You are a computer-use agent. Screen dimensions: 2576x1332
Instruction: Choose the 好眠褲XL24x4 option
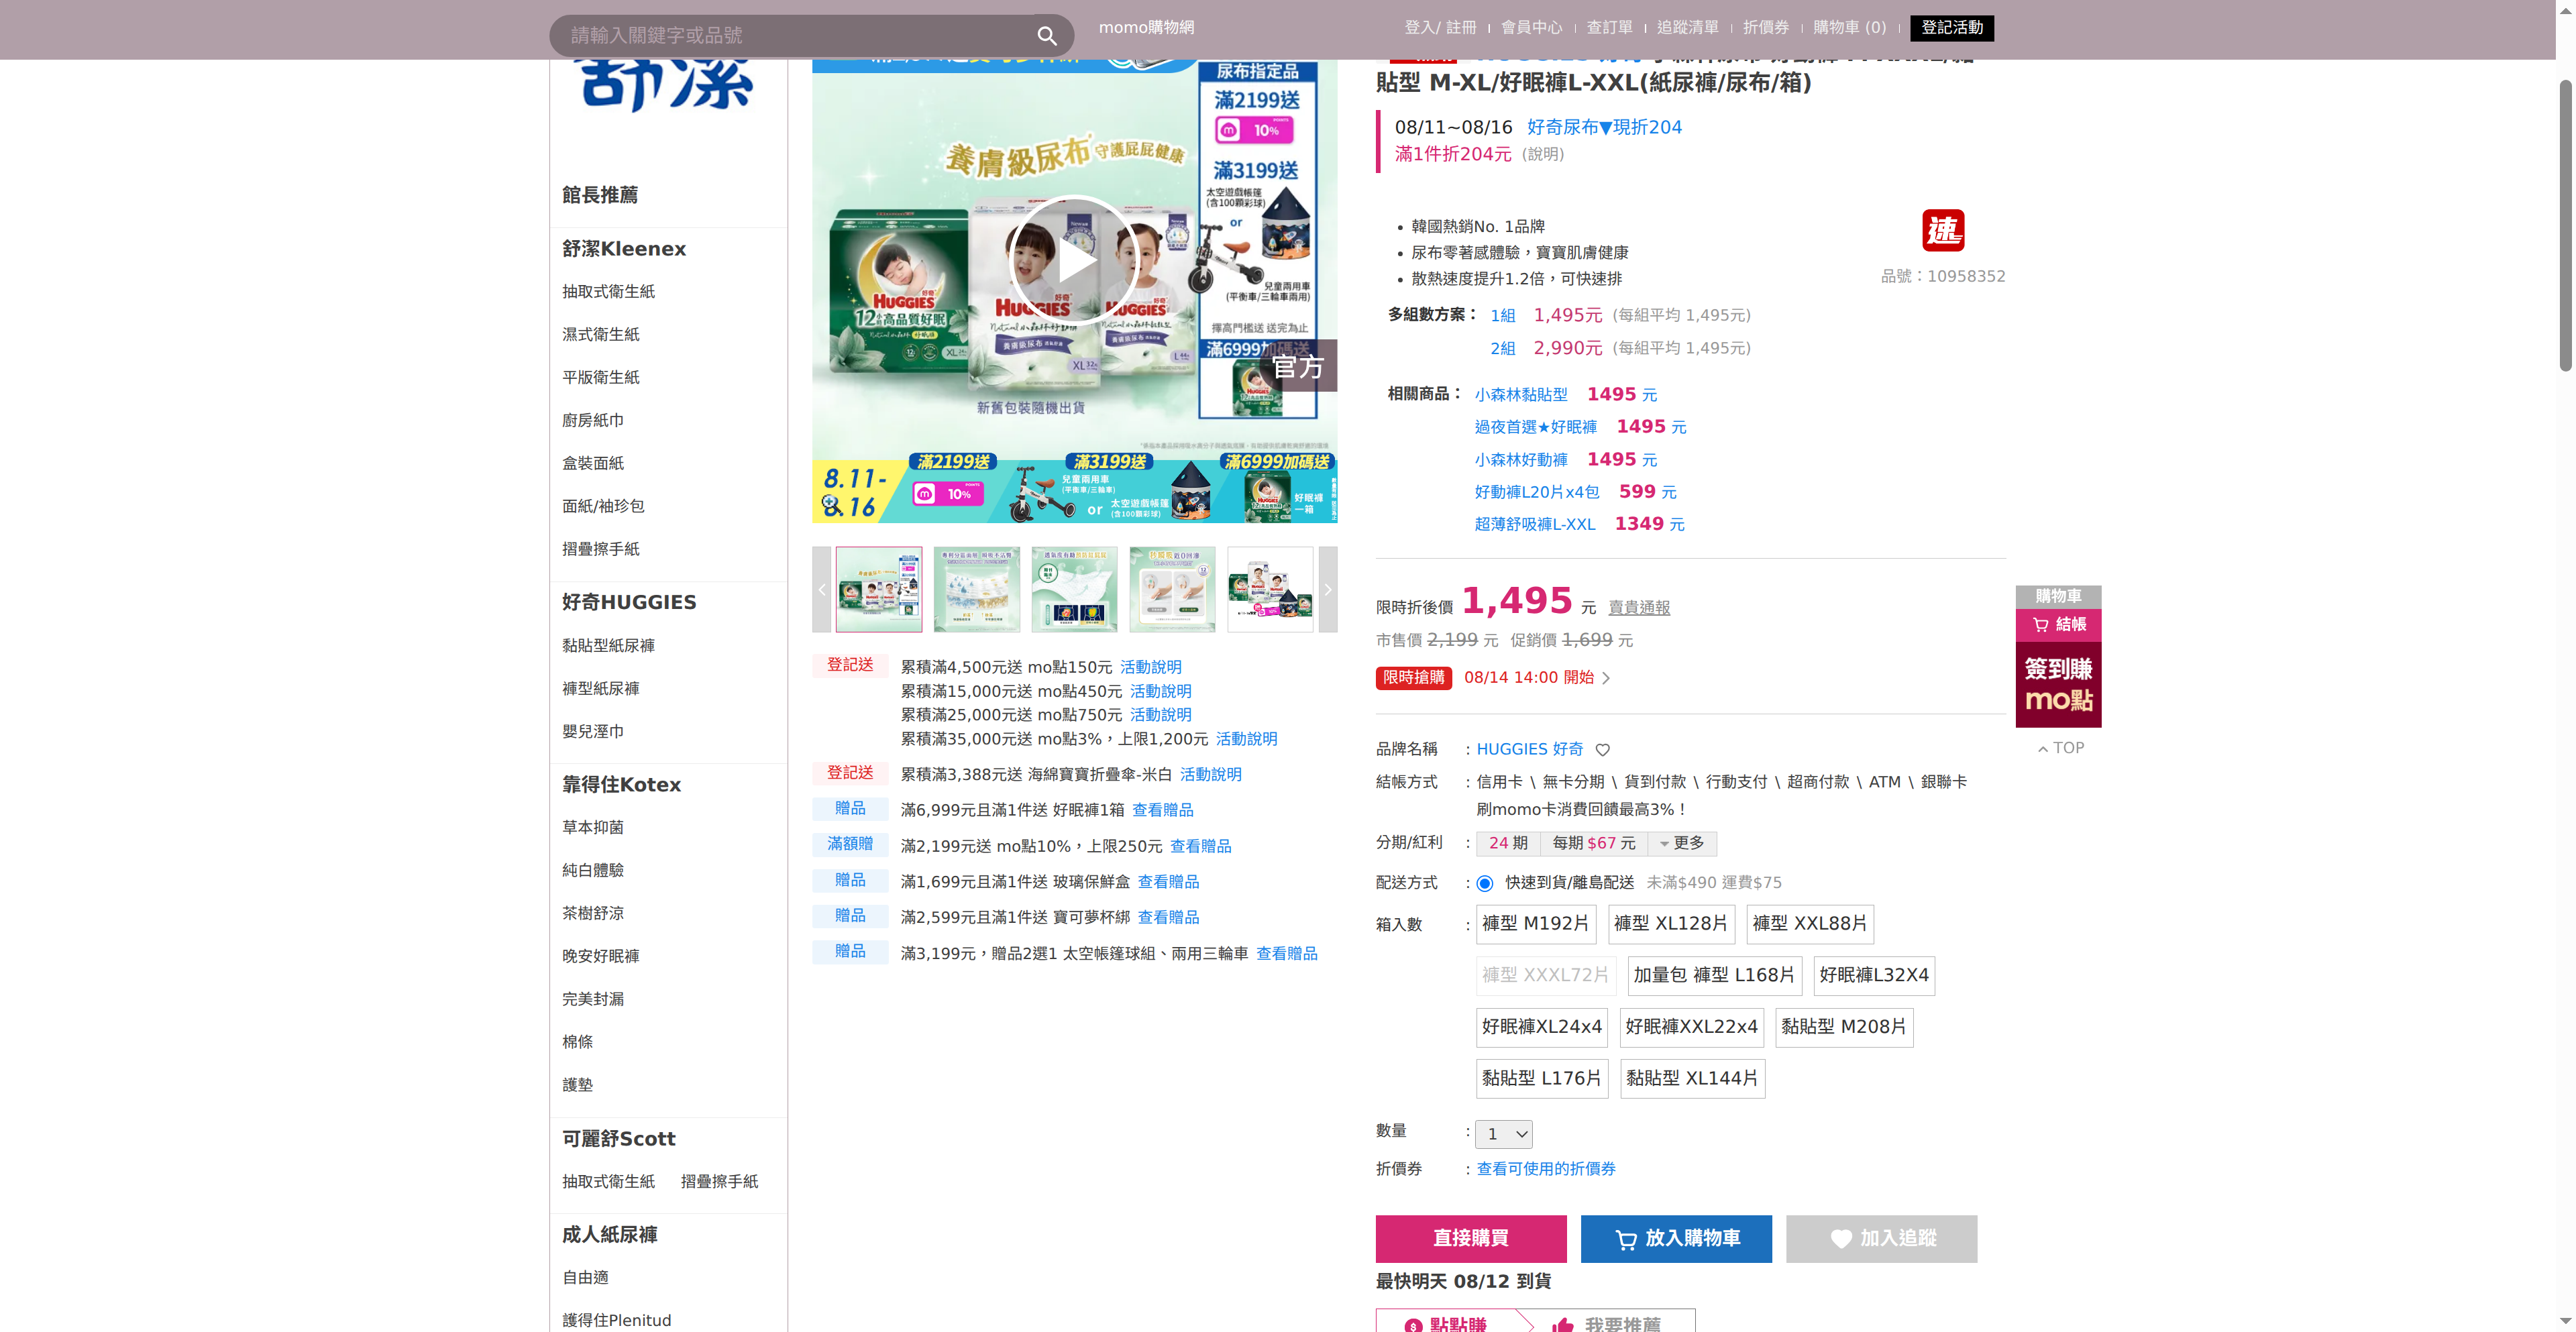(1542, 1027)
